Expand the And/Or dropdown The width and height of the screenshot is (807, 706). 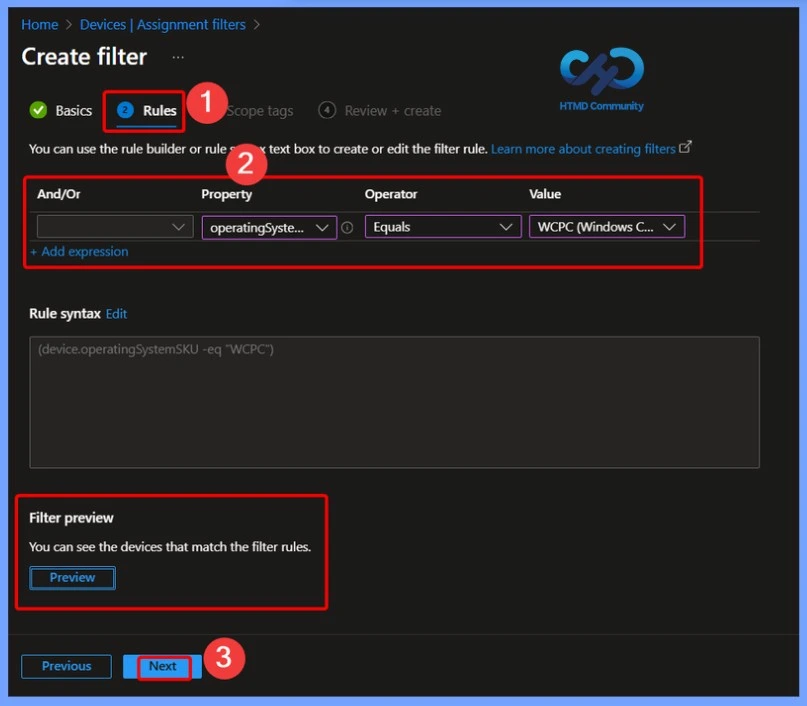[113, 228]
